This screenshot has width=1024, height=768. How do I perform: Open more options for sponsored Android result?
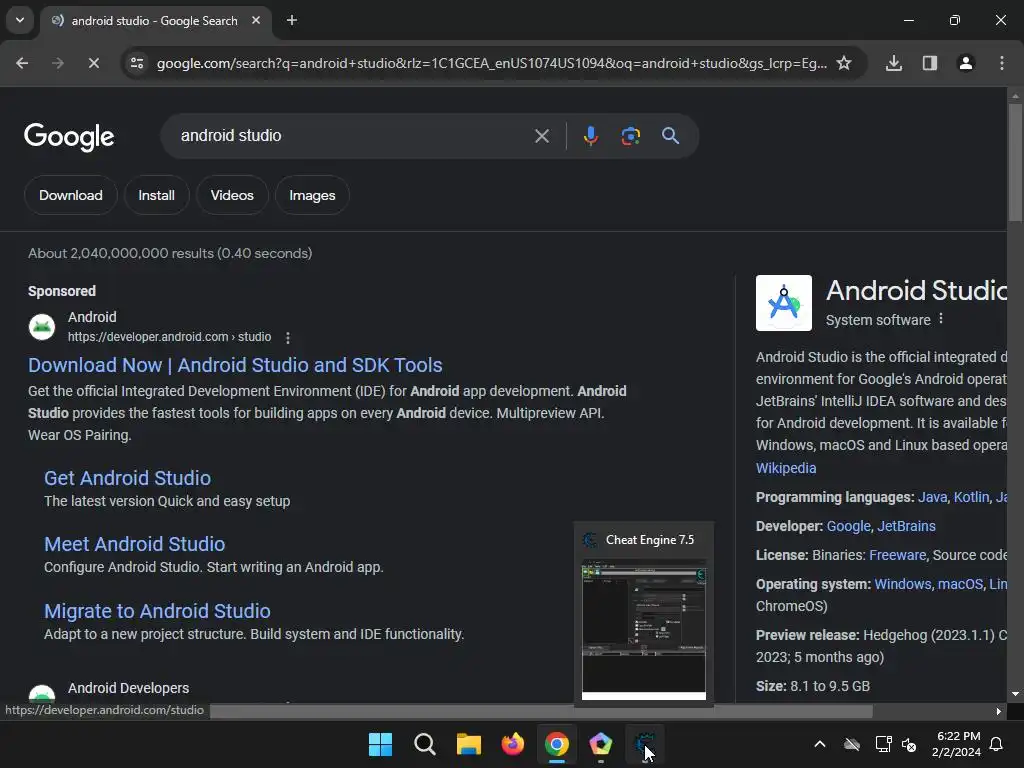click(x=287, y=338)
